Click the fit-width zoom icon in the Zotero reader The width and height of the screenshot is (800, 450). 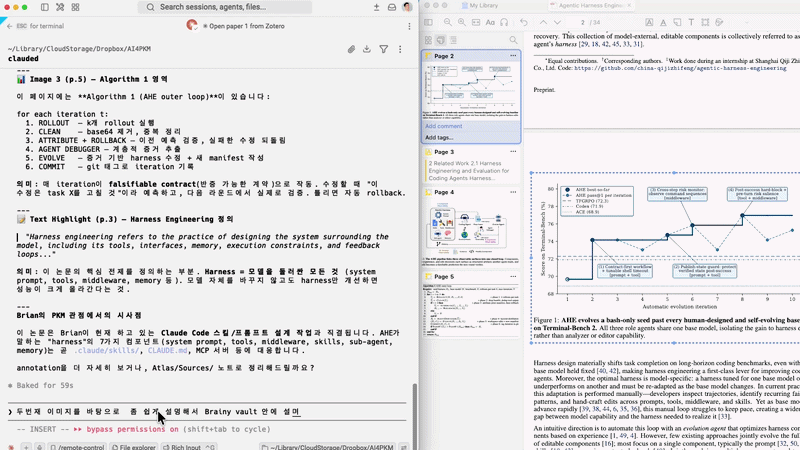coord(476,22)
